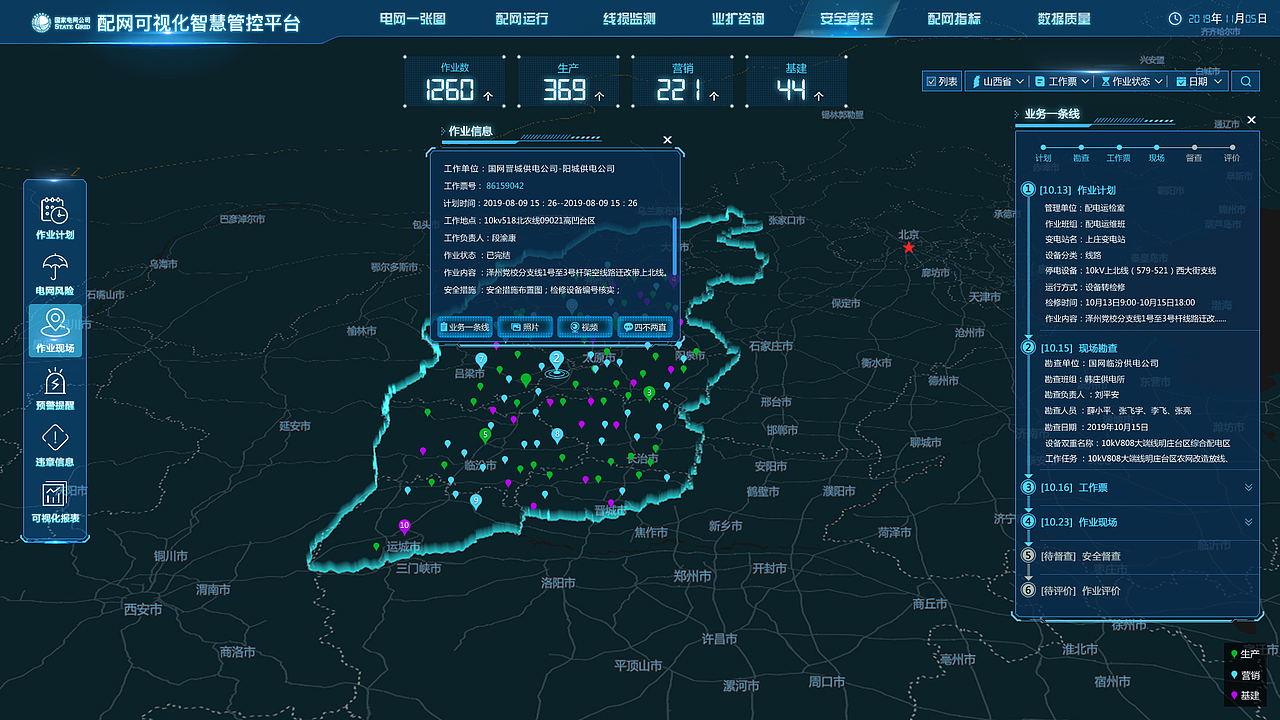Open 可视化报表 chart icon
The width and height of the screenshot is (1280, 720).
point(55,494)
